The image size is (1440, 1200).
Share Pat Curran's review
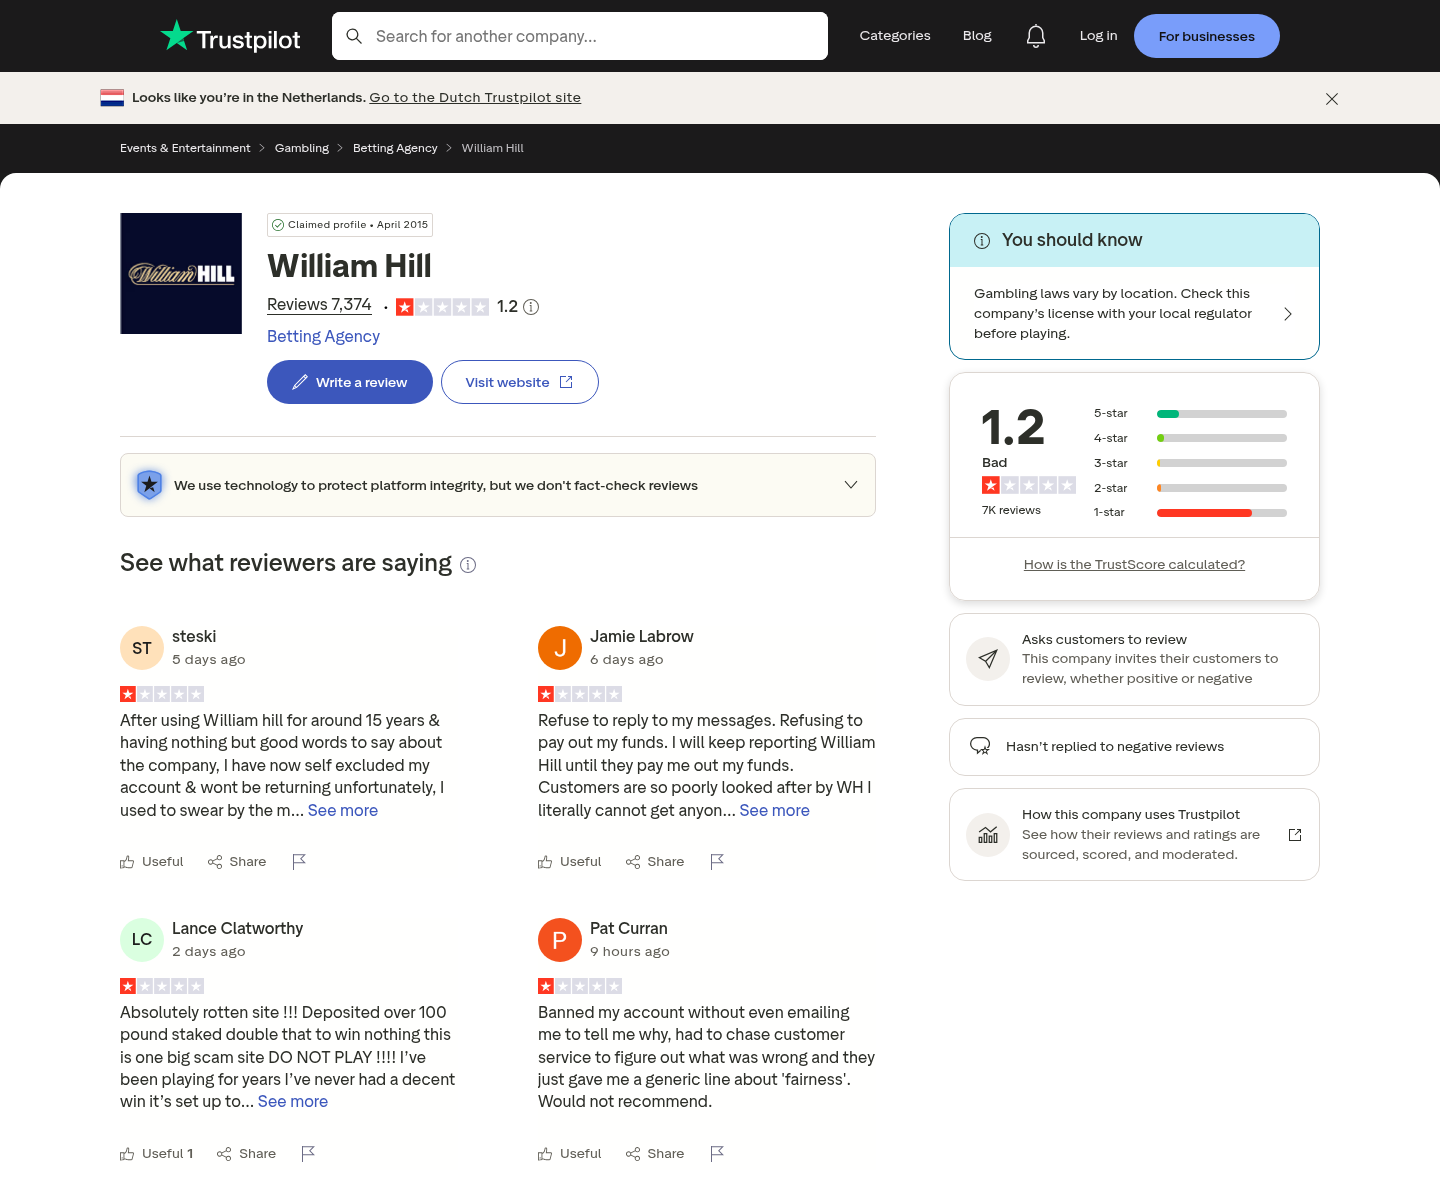tap(655, 1154)
